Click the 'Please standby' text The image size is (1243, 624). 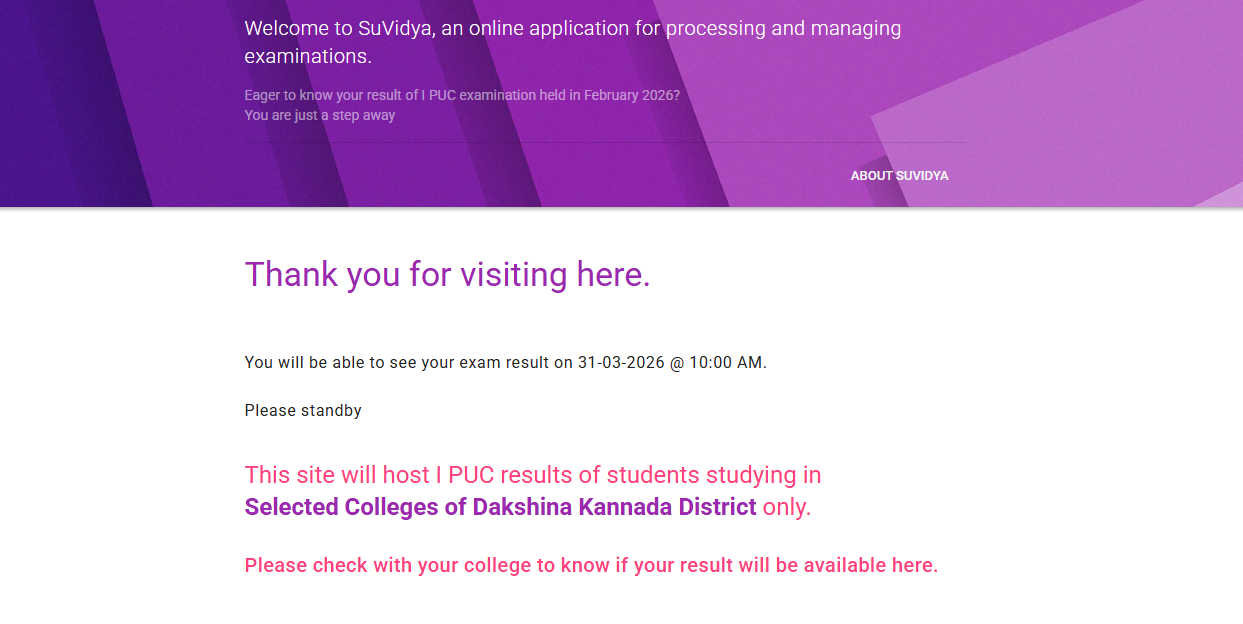click(302, 410)
